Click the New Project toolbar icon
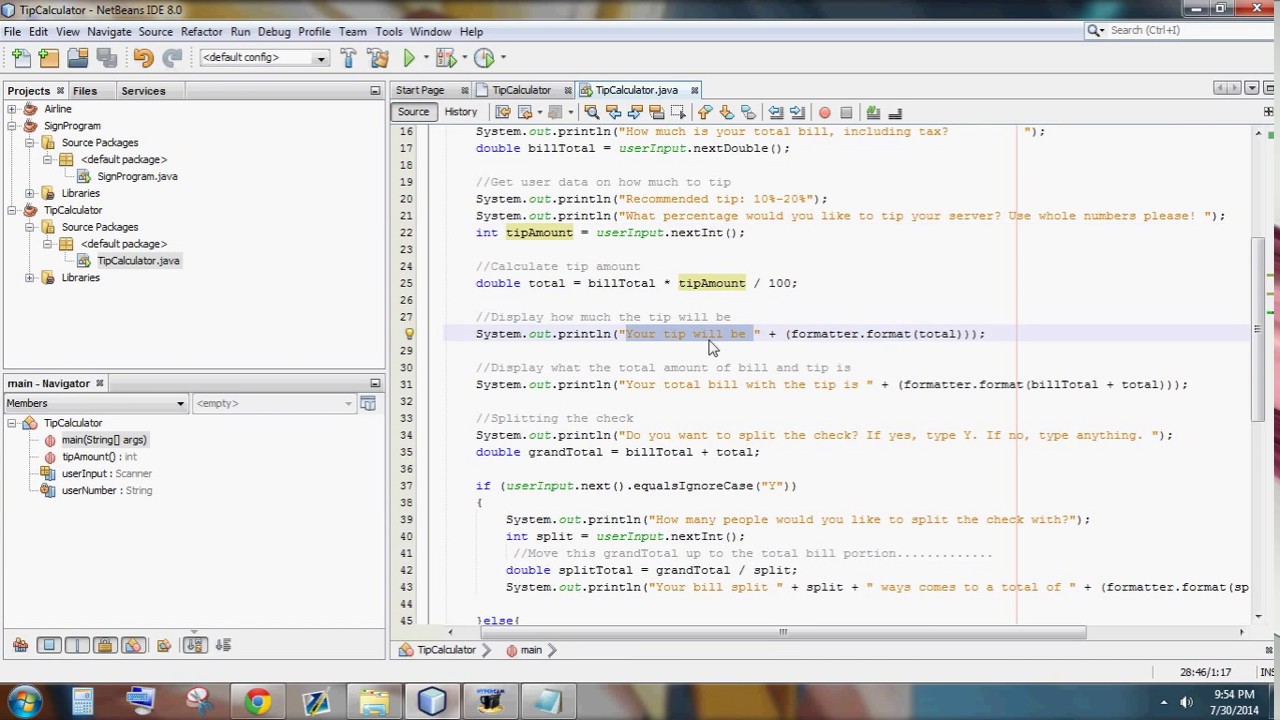The height and width of the screenshot is (720, 1280). [49, 58]
